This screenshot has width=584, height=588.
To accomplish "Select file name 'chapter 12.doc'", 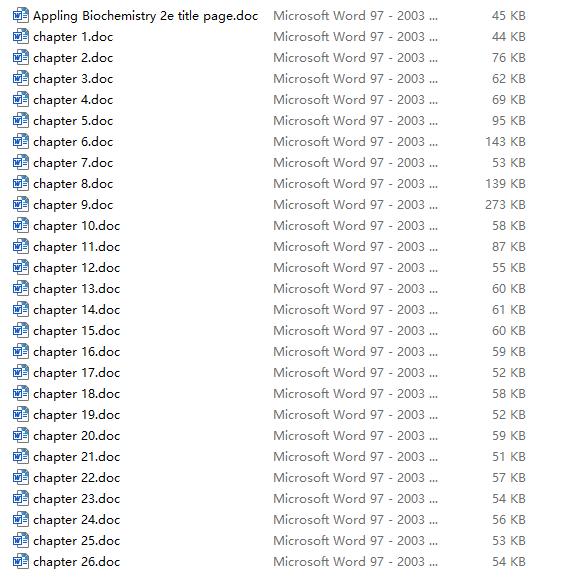I will click(x=77, y=268).
